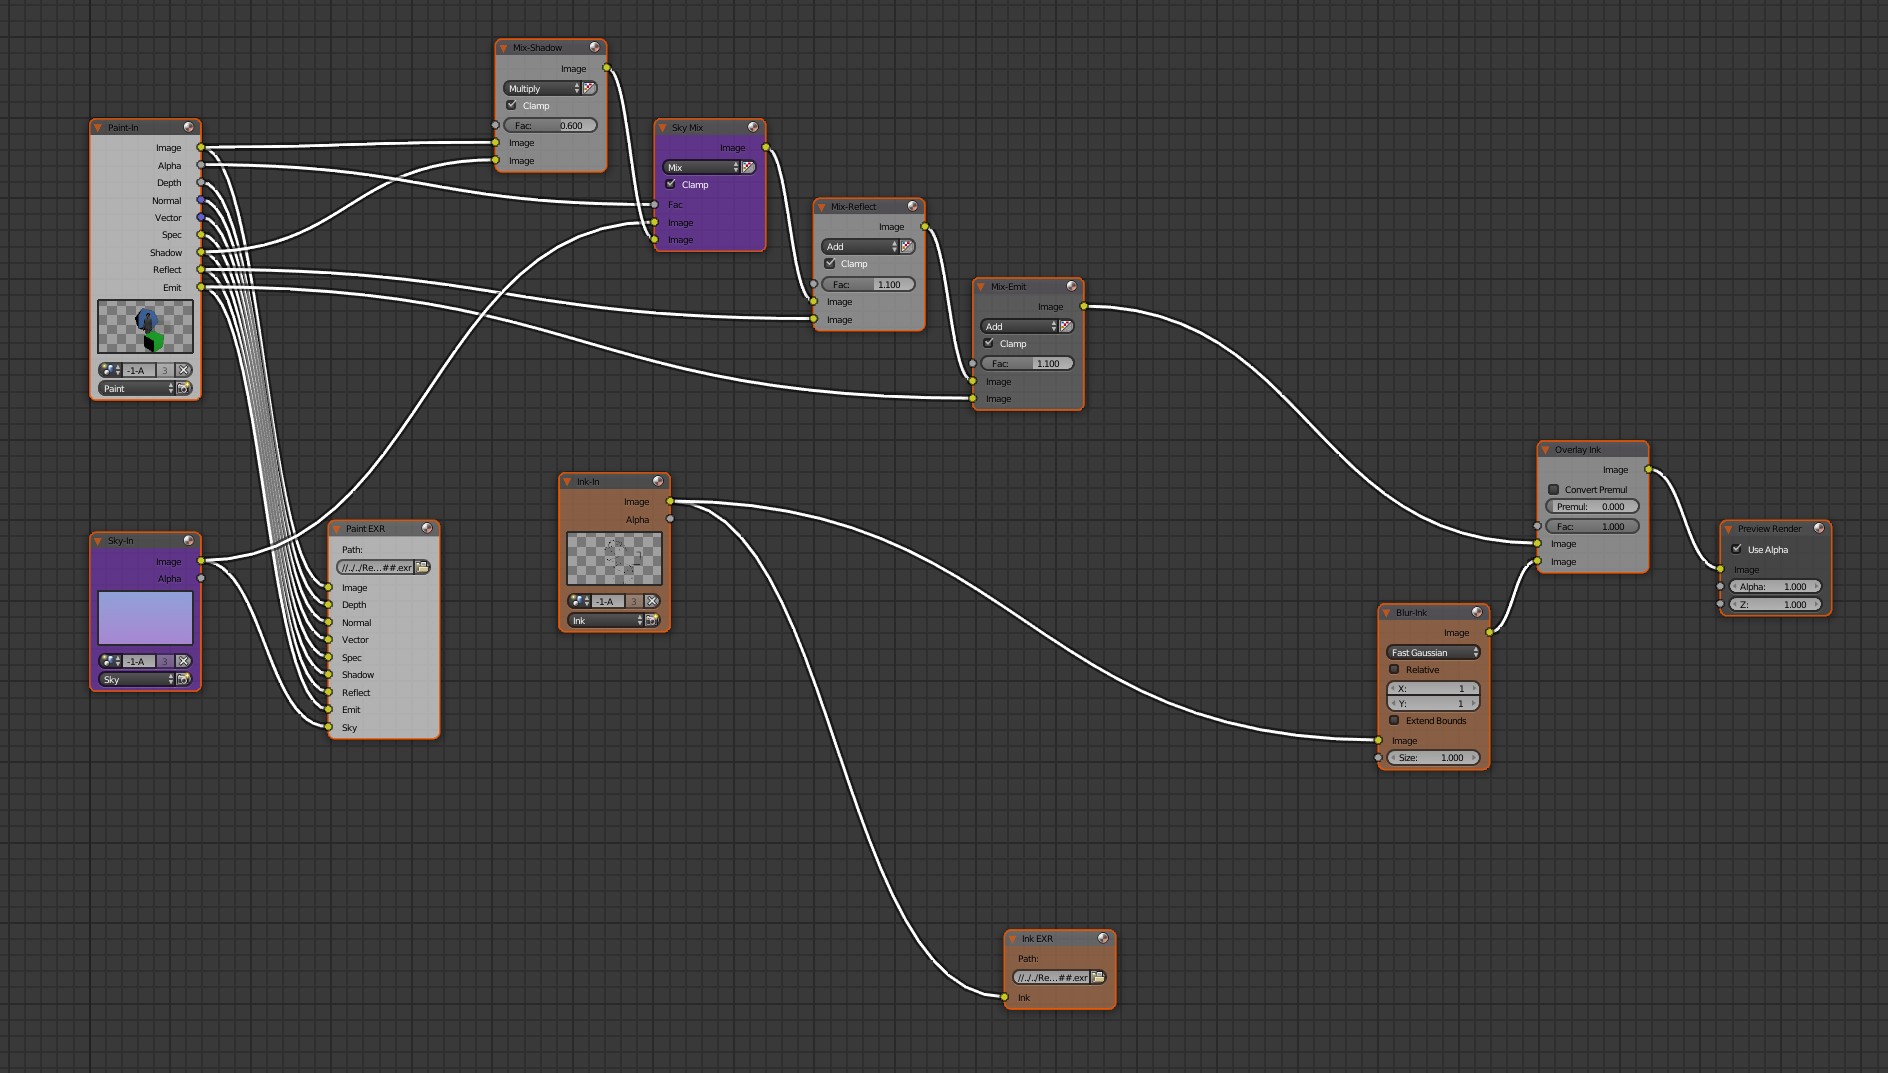Enable Extend Bounds in Blur-Ink node
Image resolution: width=1888 pixels, height=1073 pixels.
tap(1395, 720)
